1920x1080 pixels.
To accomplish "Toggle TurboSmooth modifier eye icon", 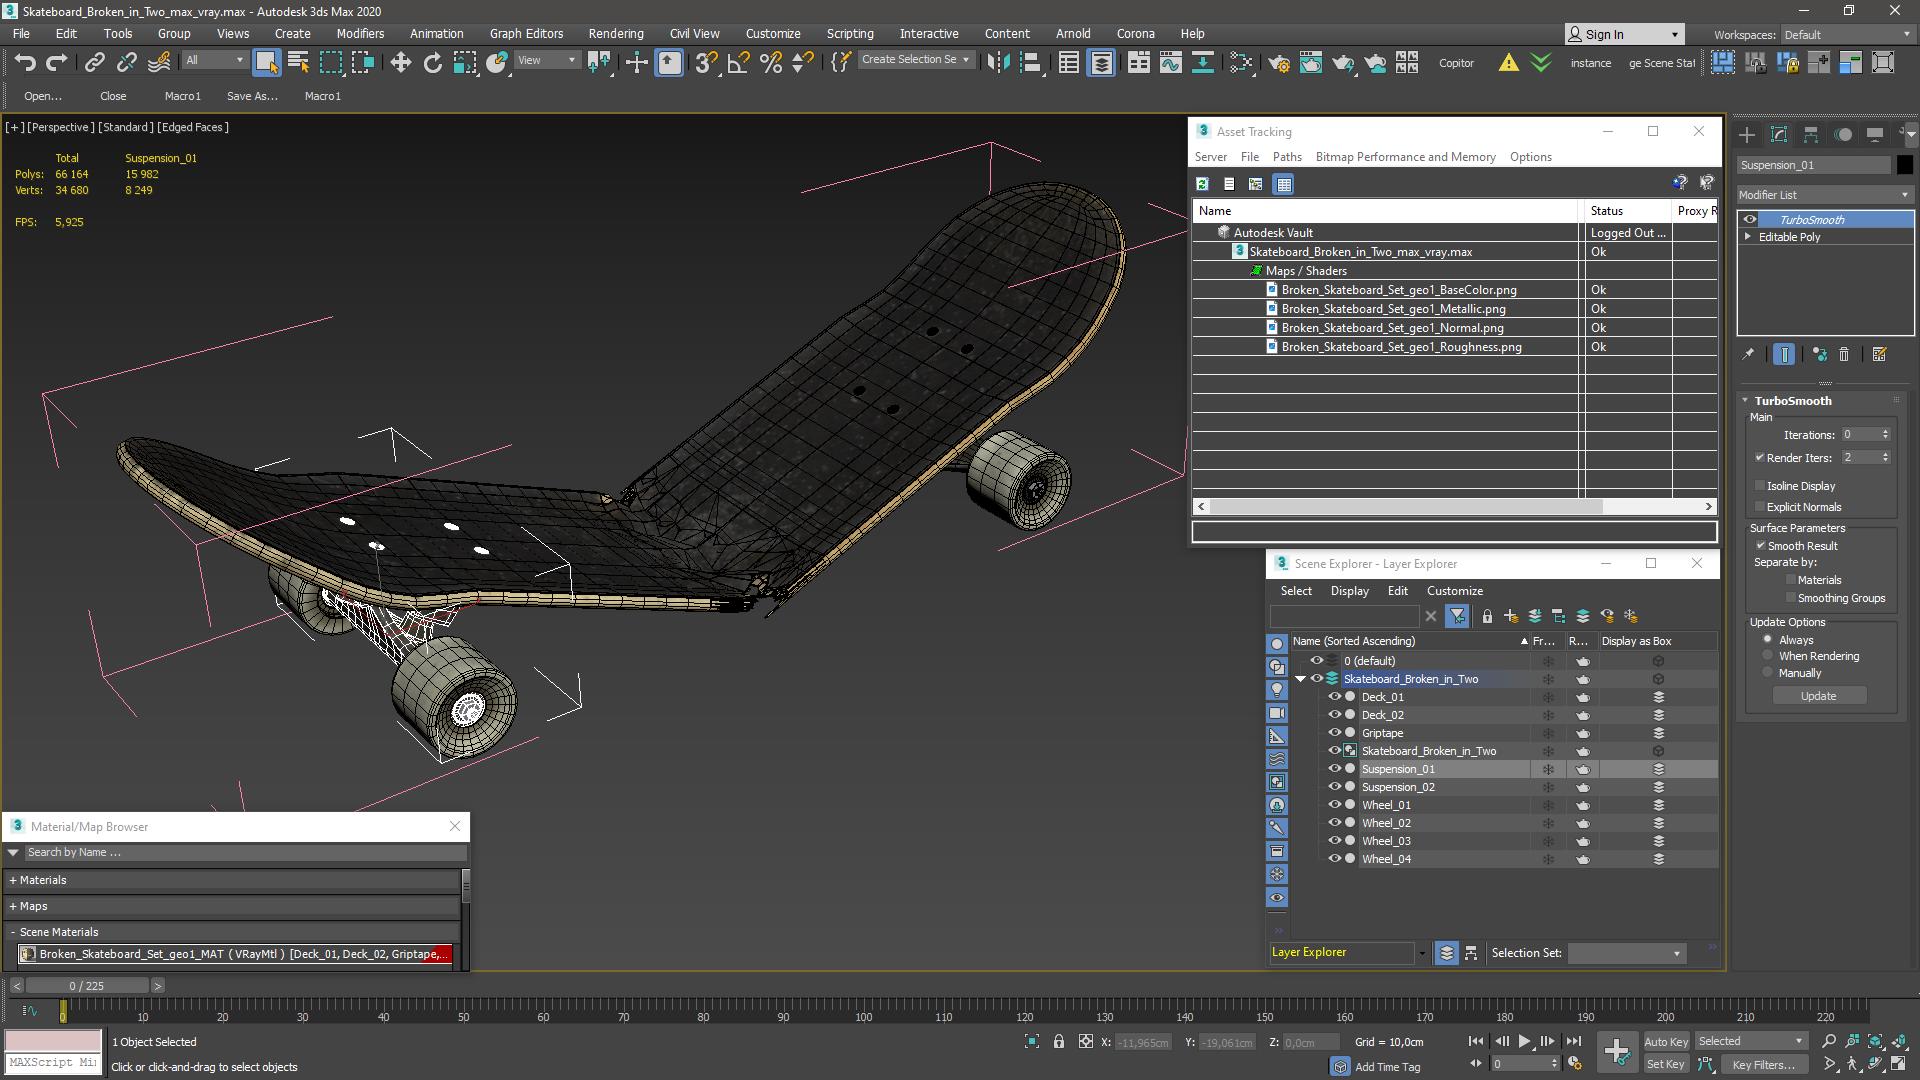I will [1749, 219].
